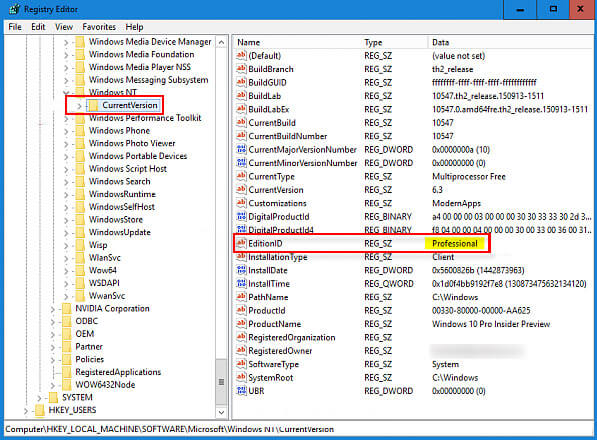Expand the Windows Media Foundation node
Viewport: 597px width, 440px height.
tap(66, 55)
